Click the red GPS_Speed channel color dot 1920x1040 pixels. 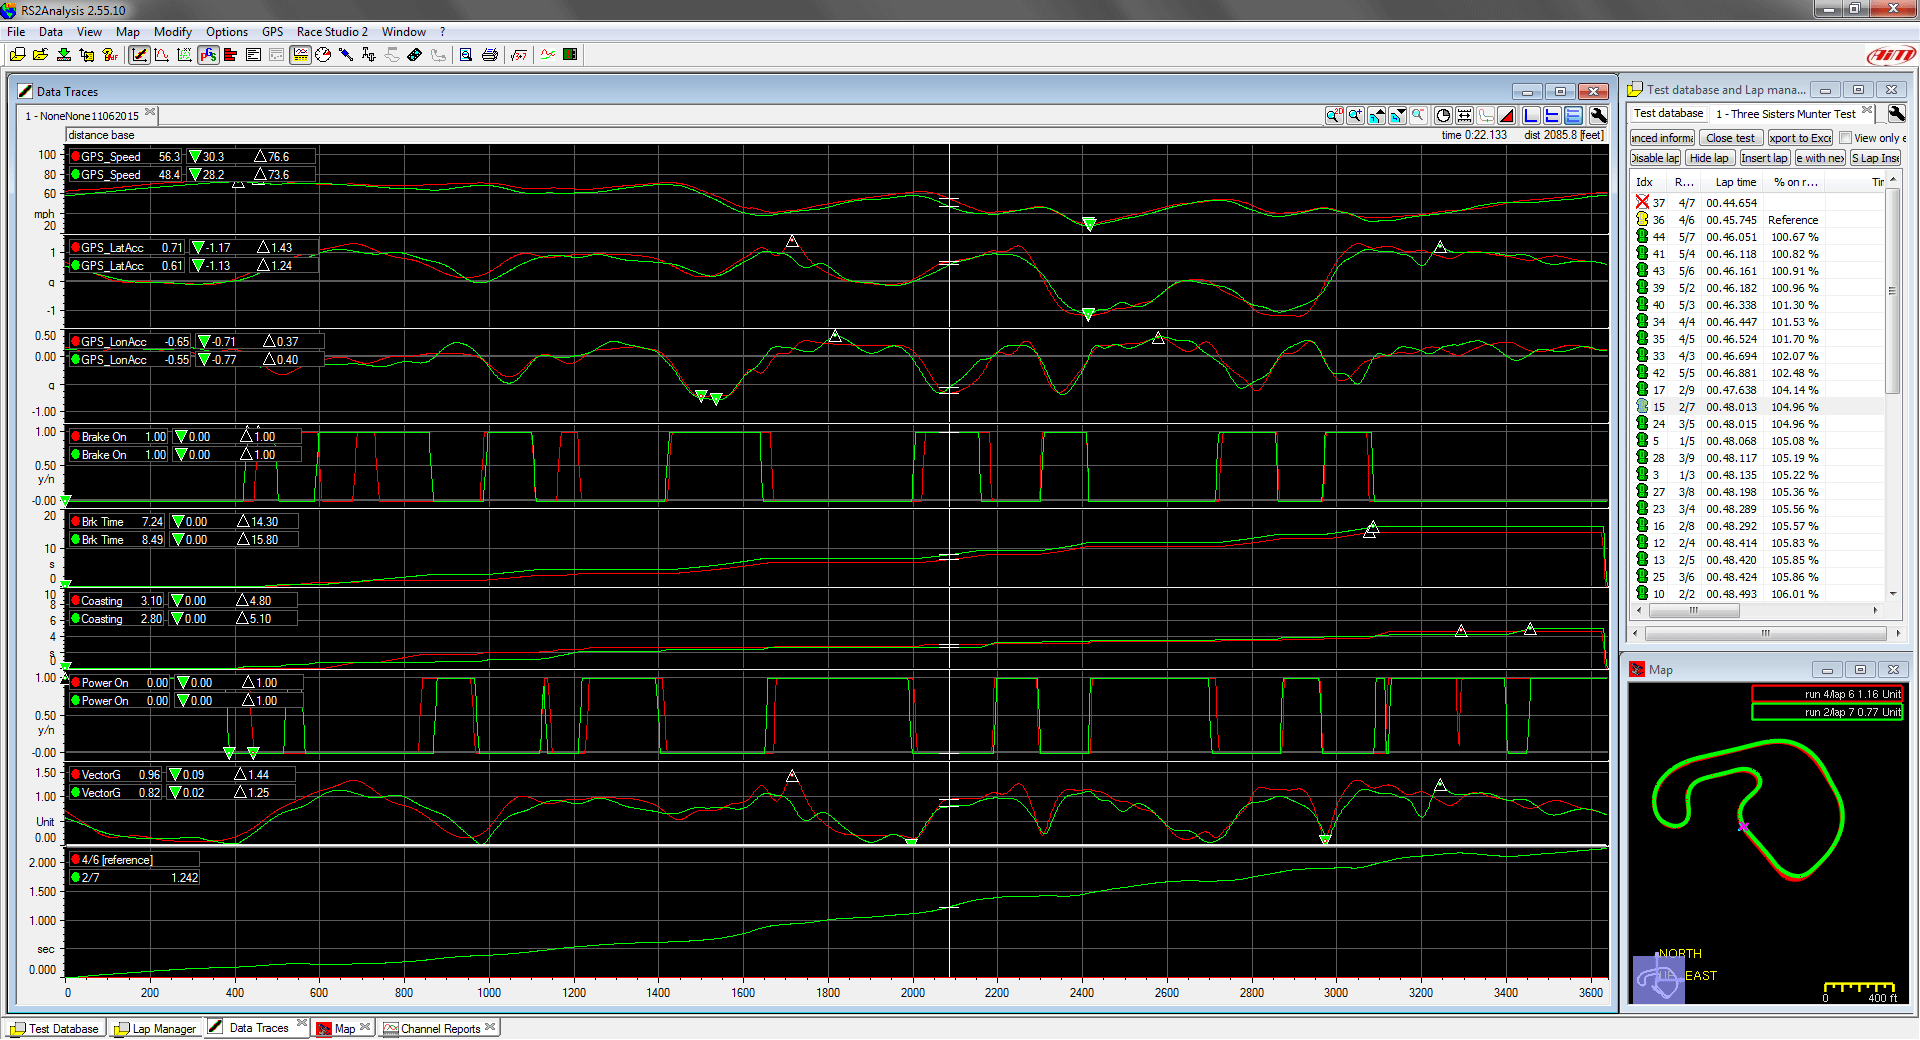point(75,156)
